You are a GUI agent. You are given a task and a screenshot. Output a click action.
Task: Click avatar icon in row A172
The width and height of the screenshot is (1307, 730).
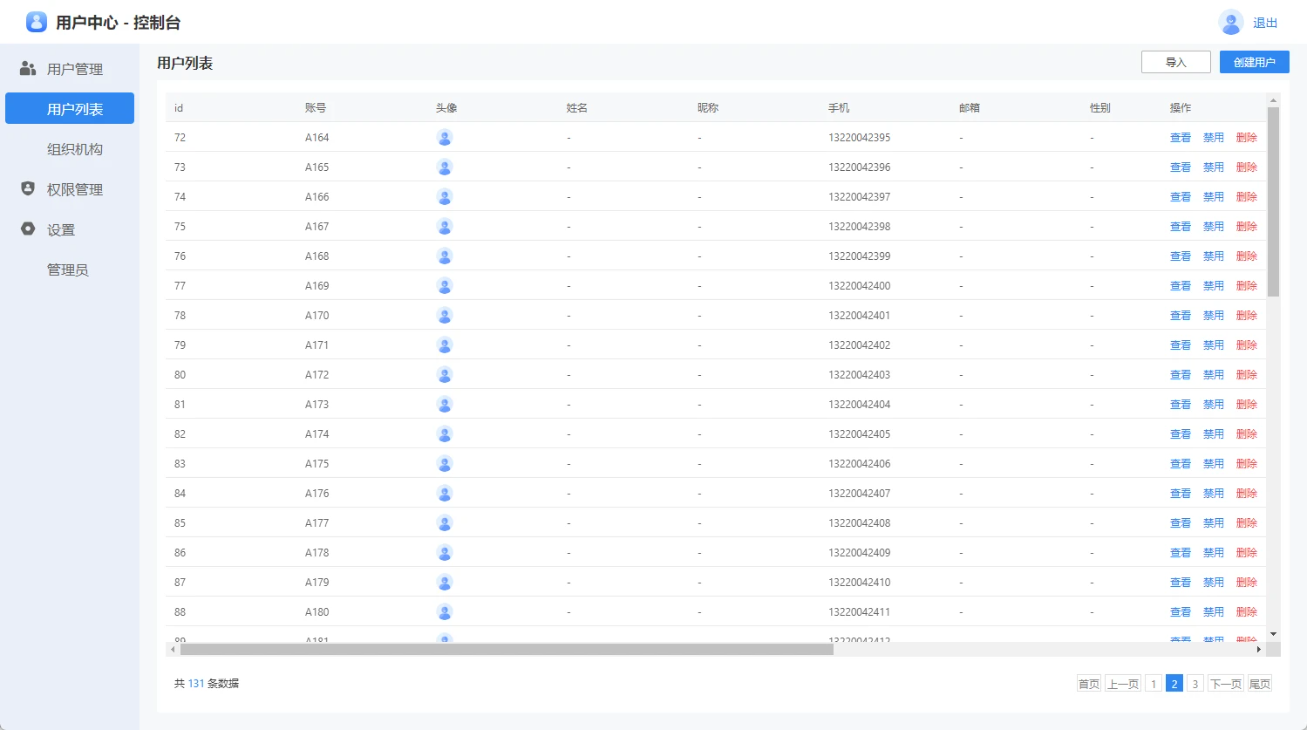pos(445,375)
